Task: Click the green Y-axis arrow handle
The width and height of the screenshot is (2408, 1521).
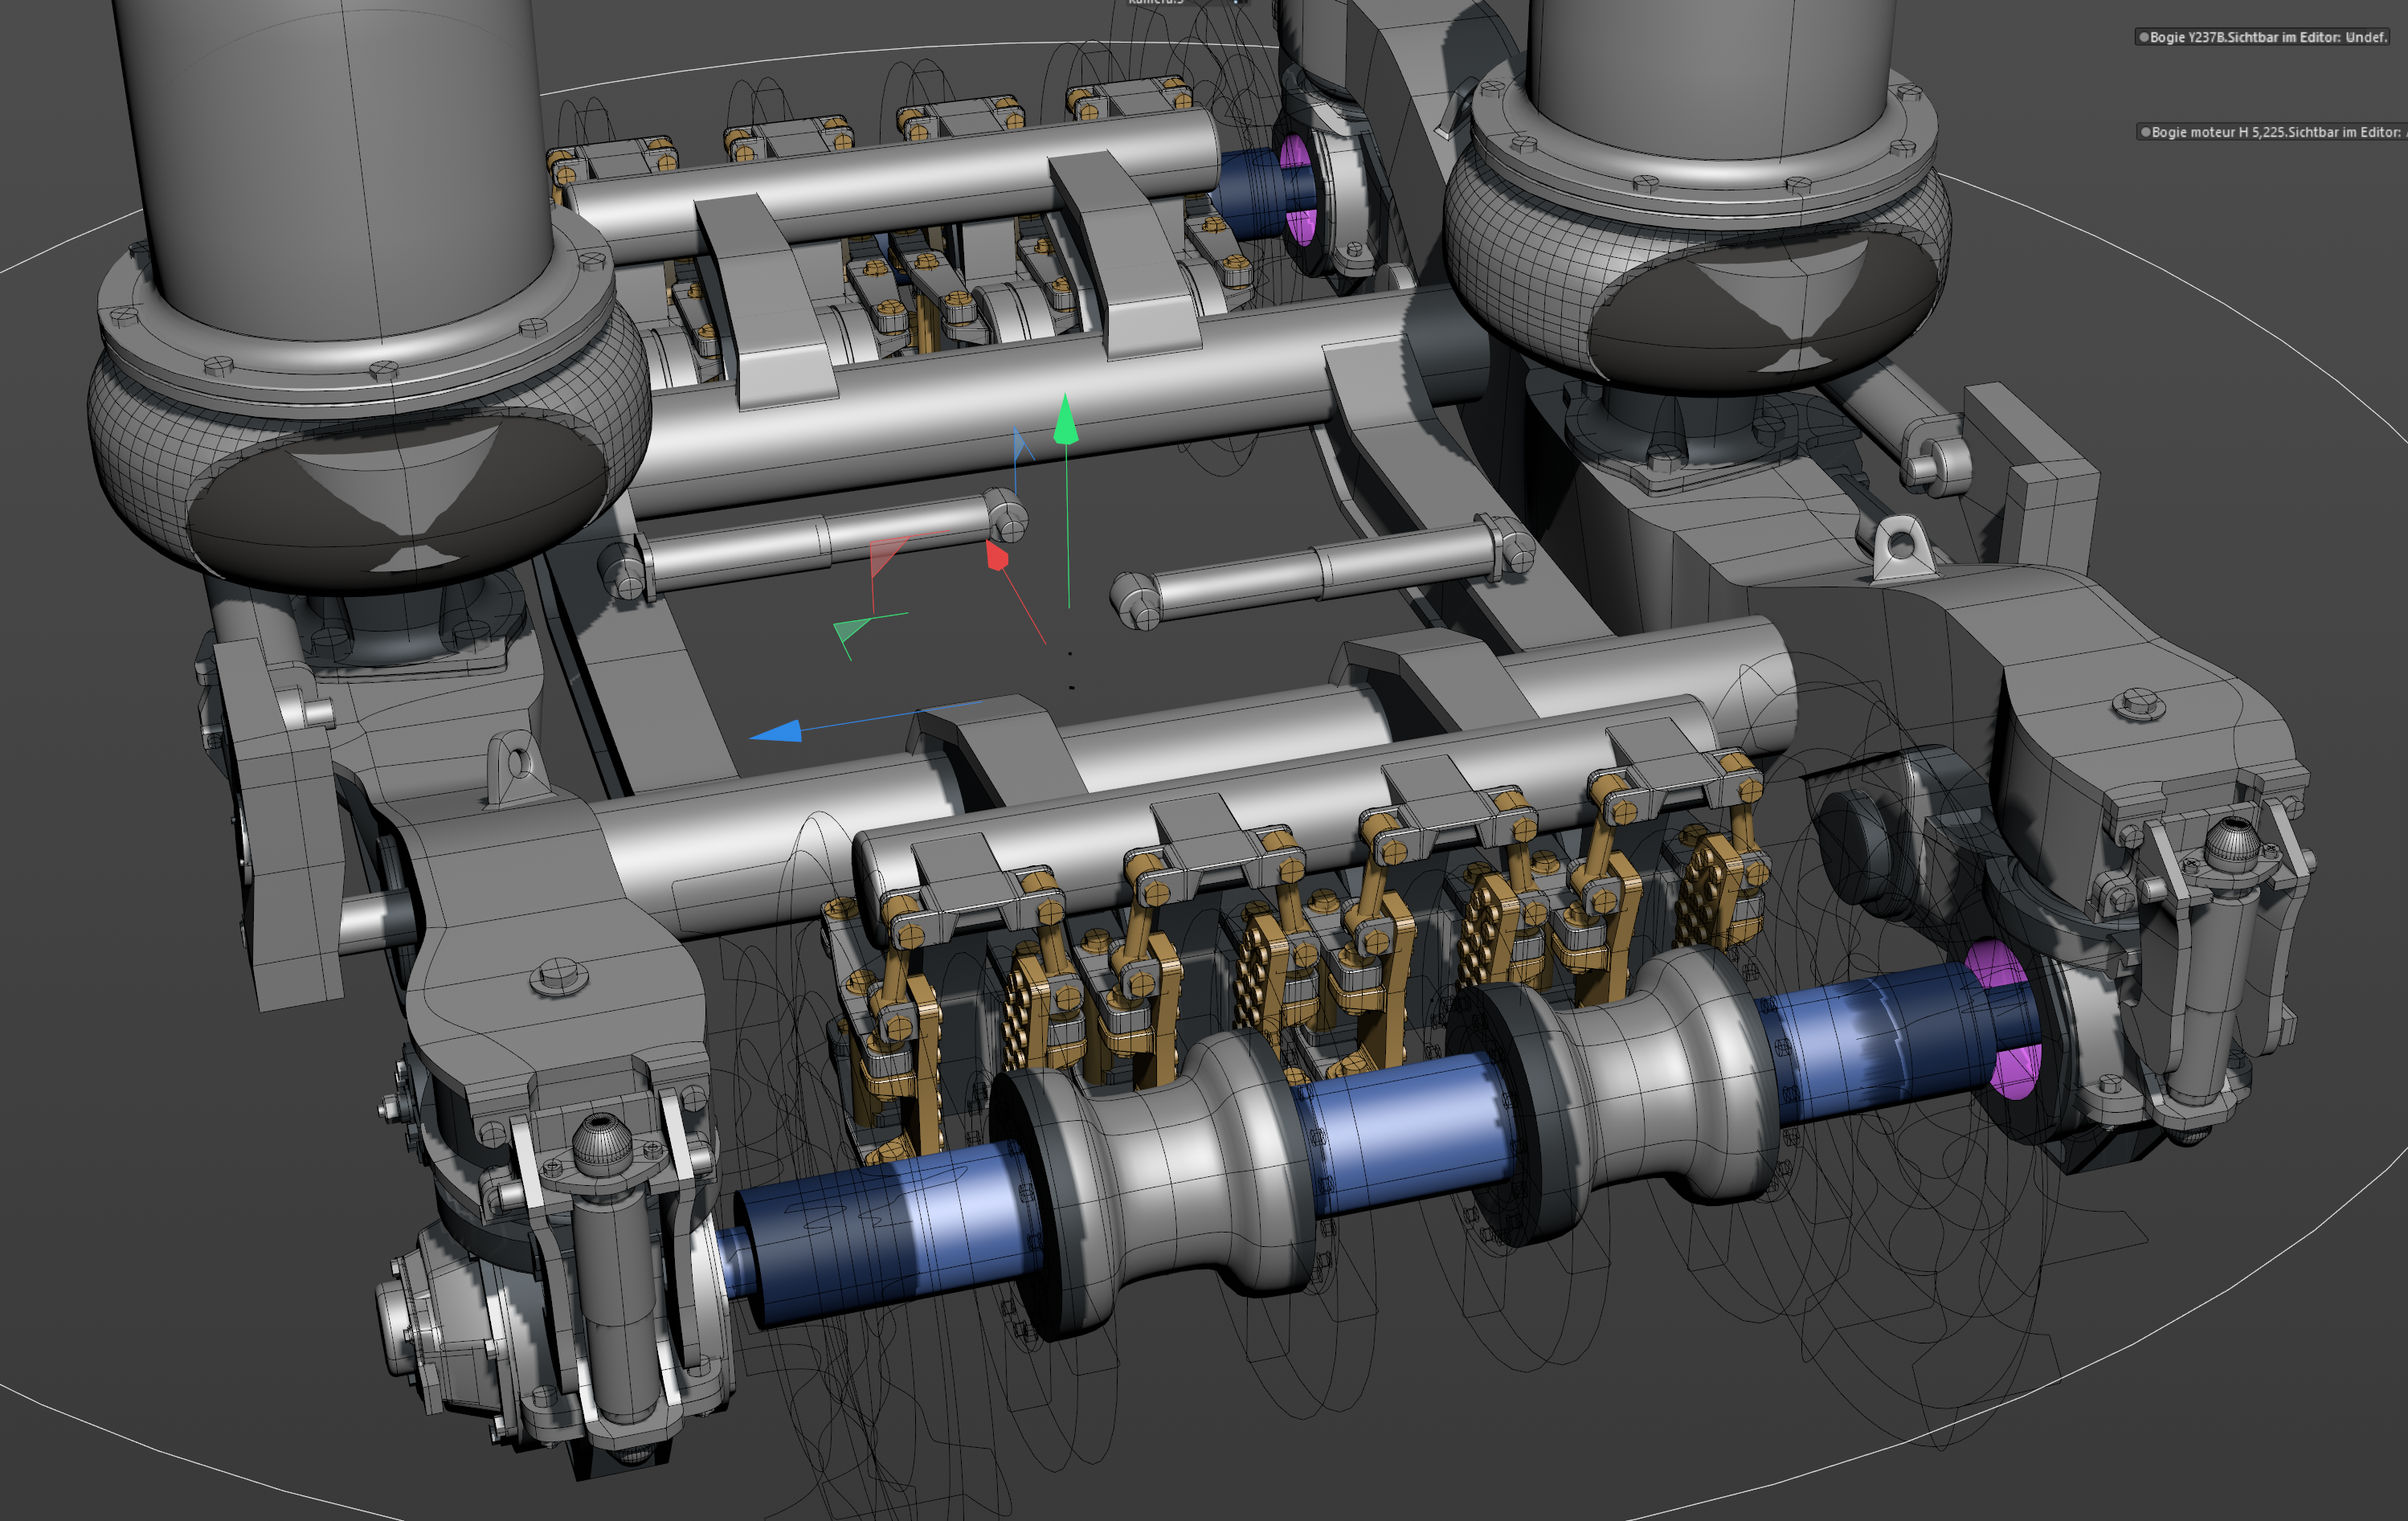Action: (1066, 419)
